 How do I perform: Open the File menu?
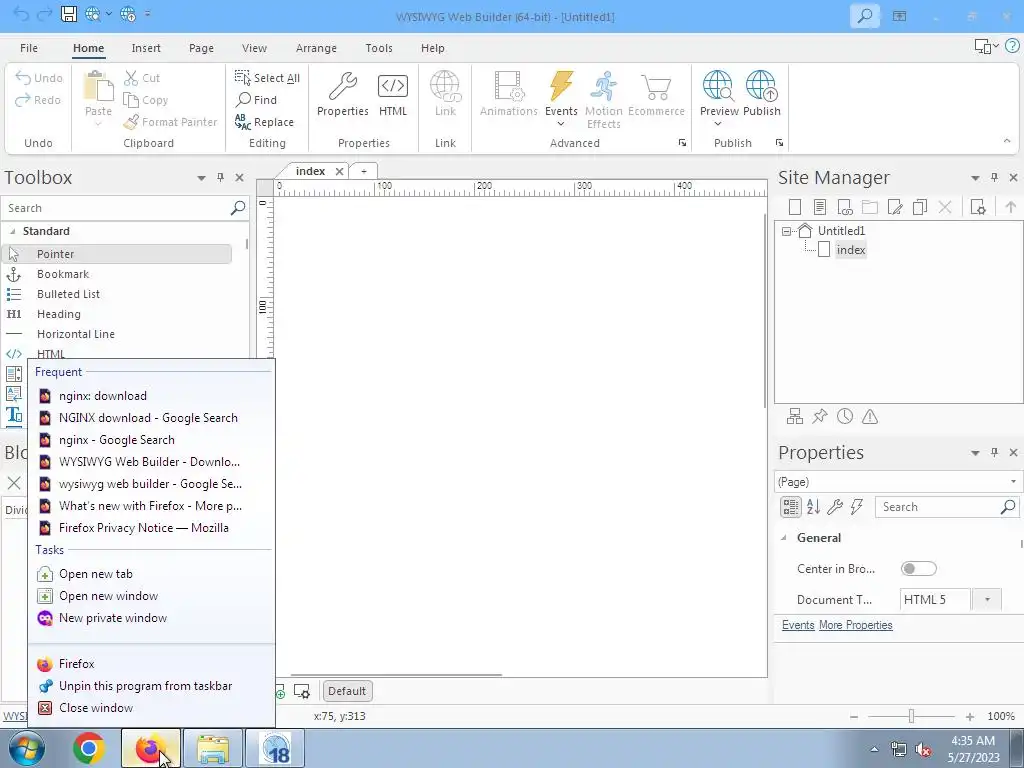tap(29, 48)
